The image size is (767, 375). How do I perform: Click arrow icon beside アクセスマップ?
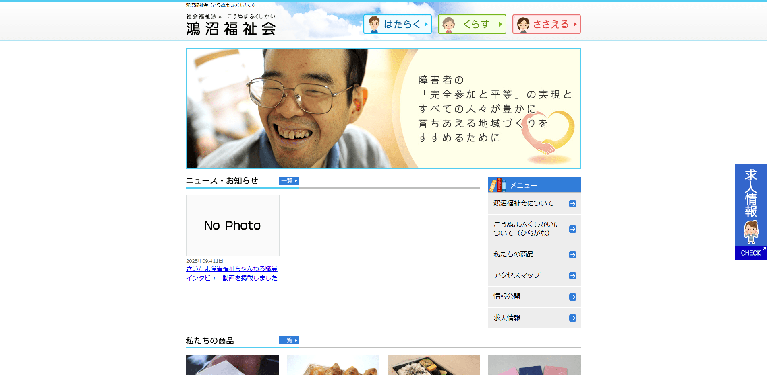[572, 275]
